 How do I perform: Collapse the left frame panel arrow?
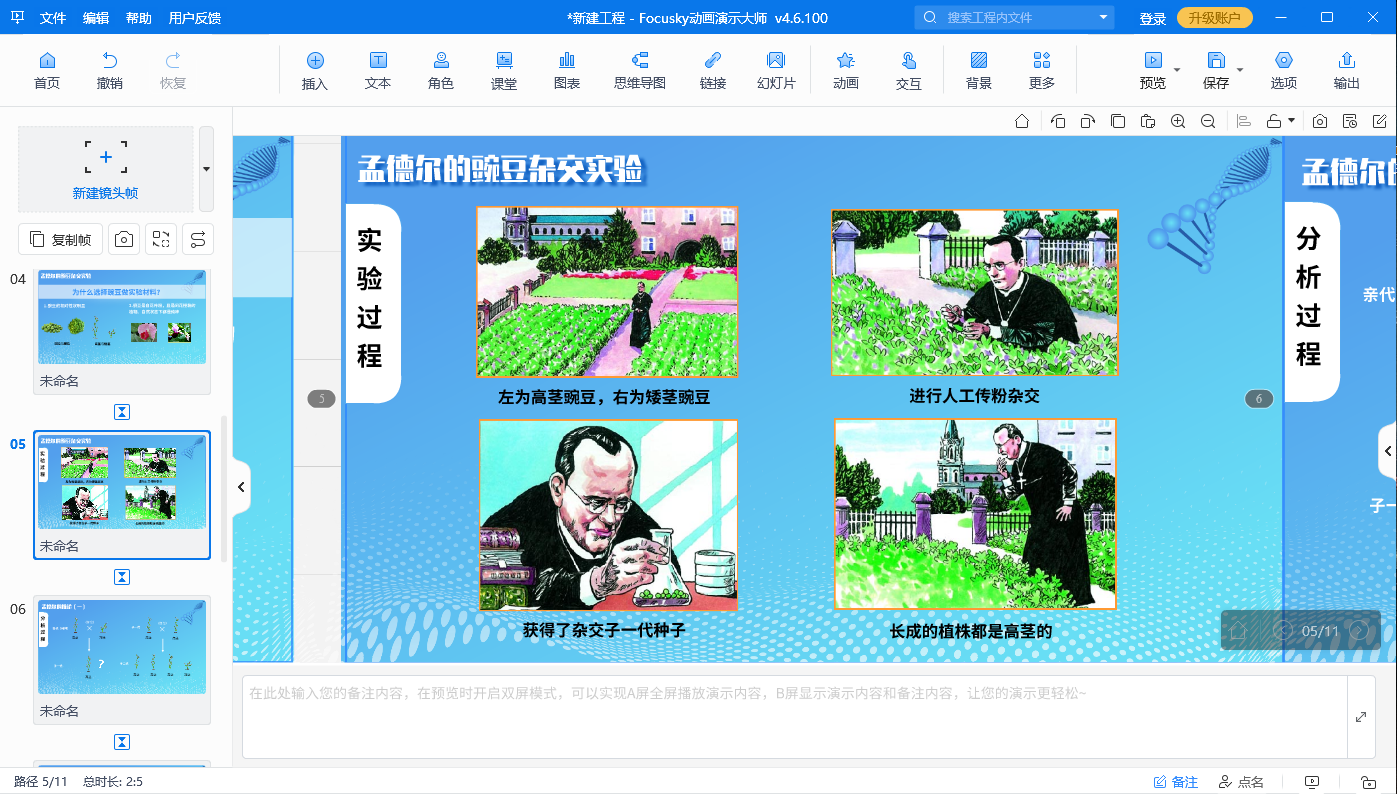click(241, 487)
